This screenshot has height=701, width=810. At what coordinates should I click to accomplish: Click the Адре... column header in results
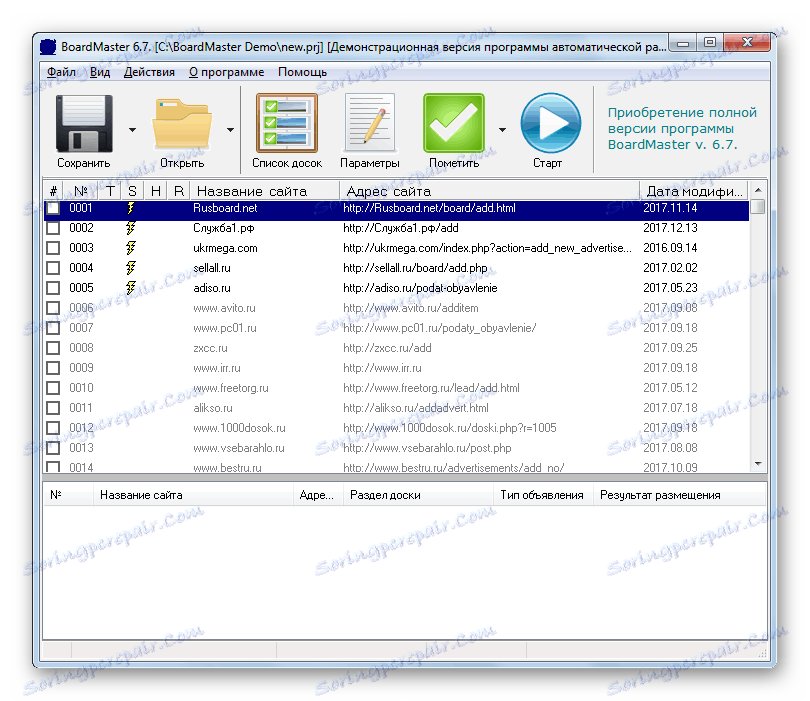pyautogui.click(x=318, y=495)
